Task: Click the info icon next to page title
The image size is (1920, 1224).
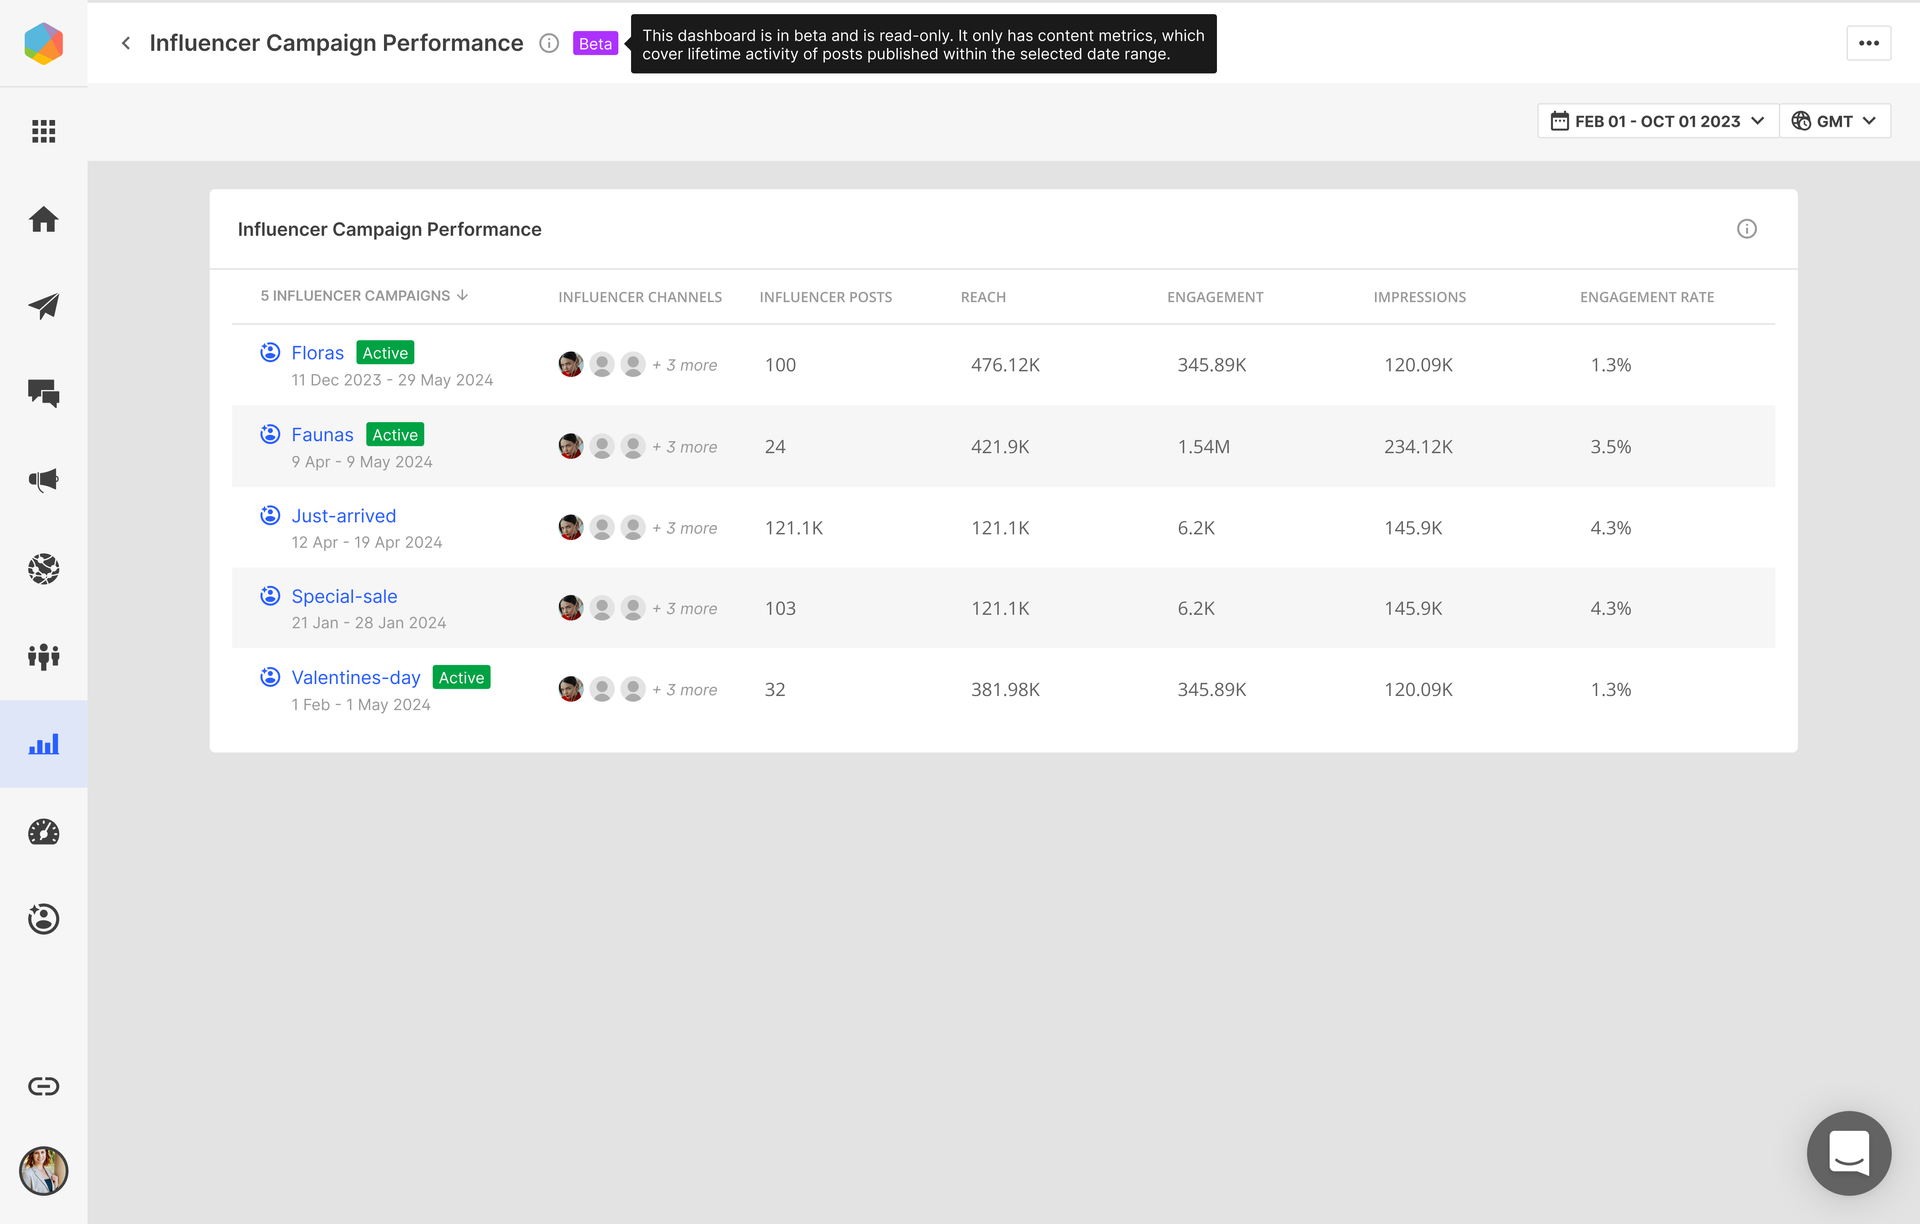Action: (549, 43)
